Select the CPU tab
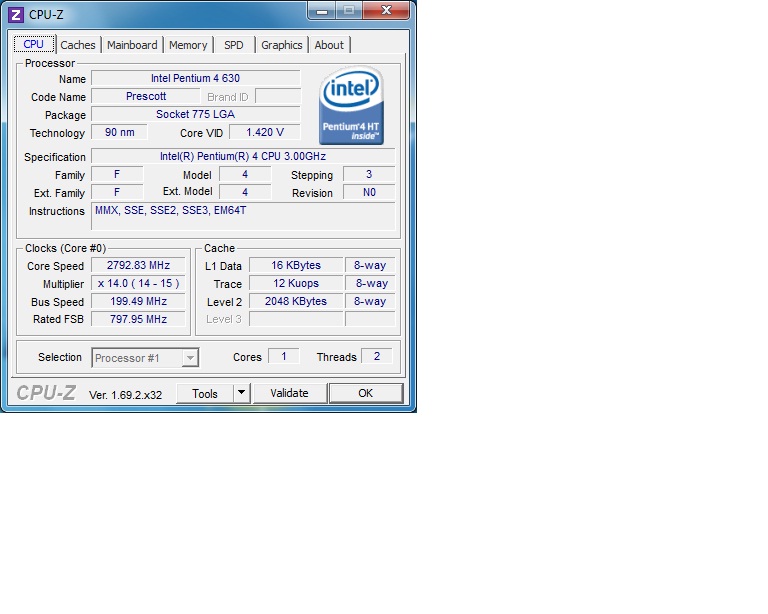Image resolution: width=768 pixels, height=614 pixels. click(x=34, y=44)
